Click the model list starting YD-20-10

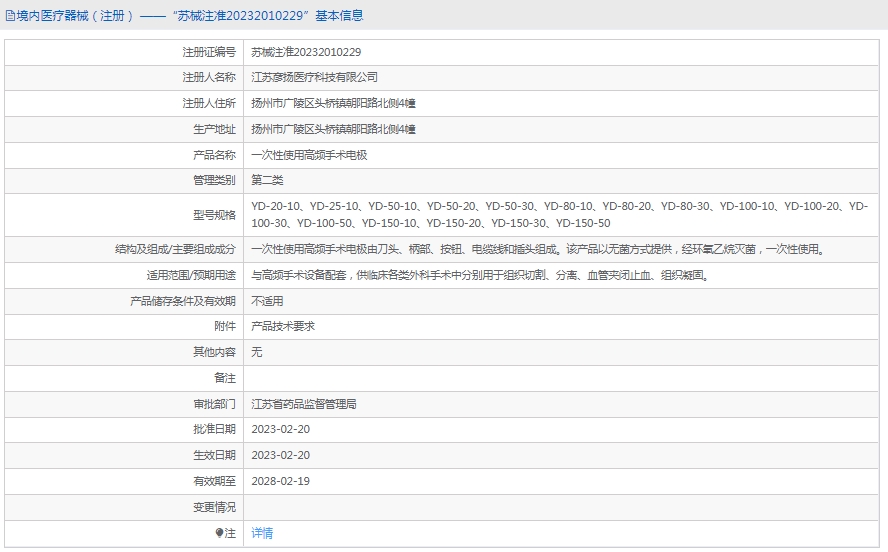coord(560,215)
